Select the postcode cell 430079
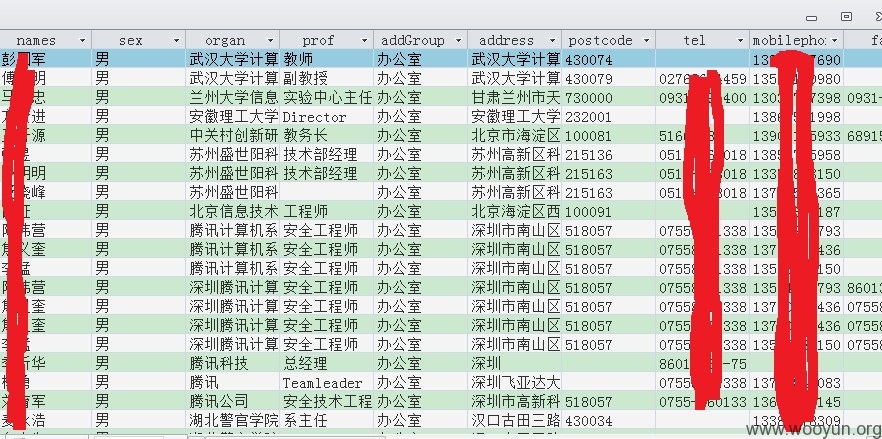The image size is (882, 439). point(608,78)
